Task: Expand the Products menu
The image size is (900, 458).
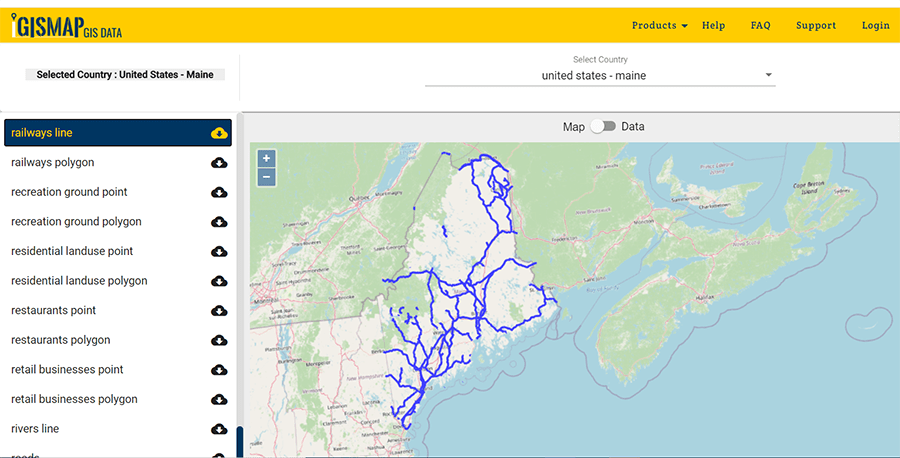Action: click(x=660, y=25)
